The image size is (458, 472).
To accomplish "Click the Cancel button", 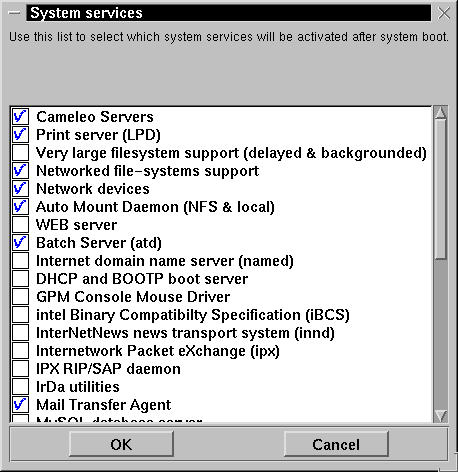I will (x=336, y=444).
